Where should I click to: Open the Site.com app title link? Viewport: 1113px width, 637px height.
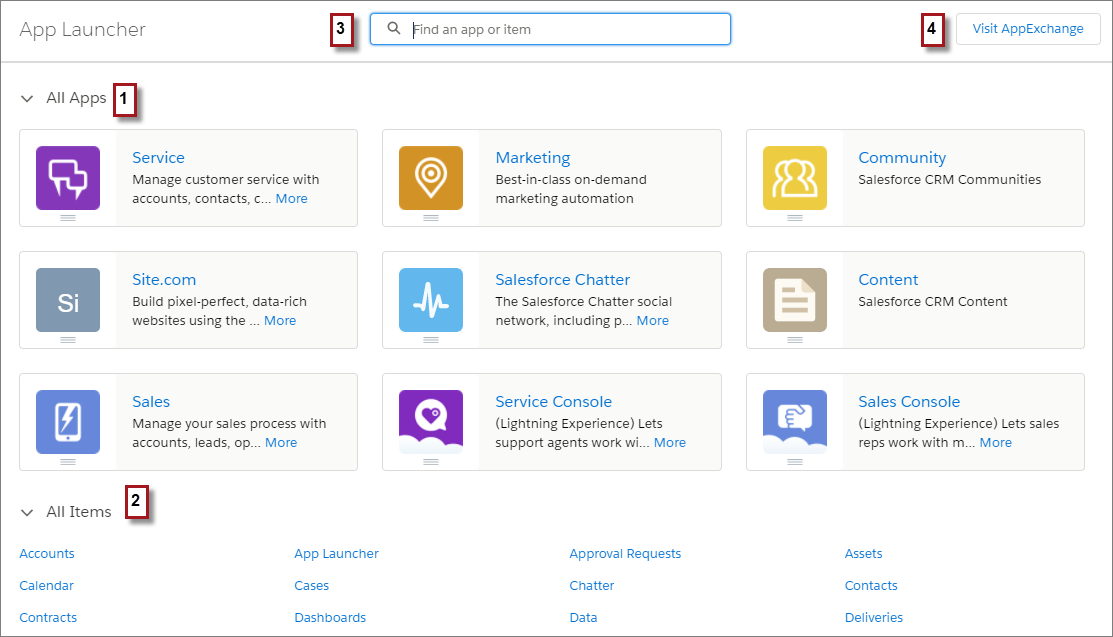pyautogui.click(x=164, y=280)
